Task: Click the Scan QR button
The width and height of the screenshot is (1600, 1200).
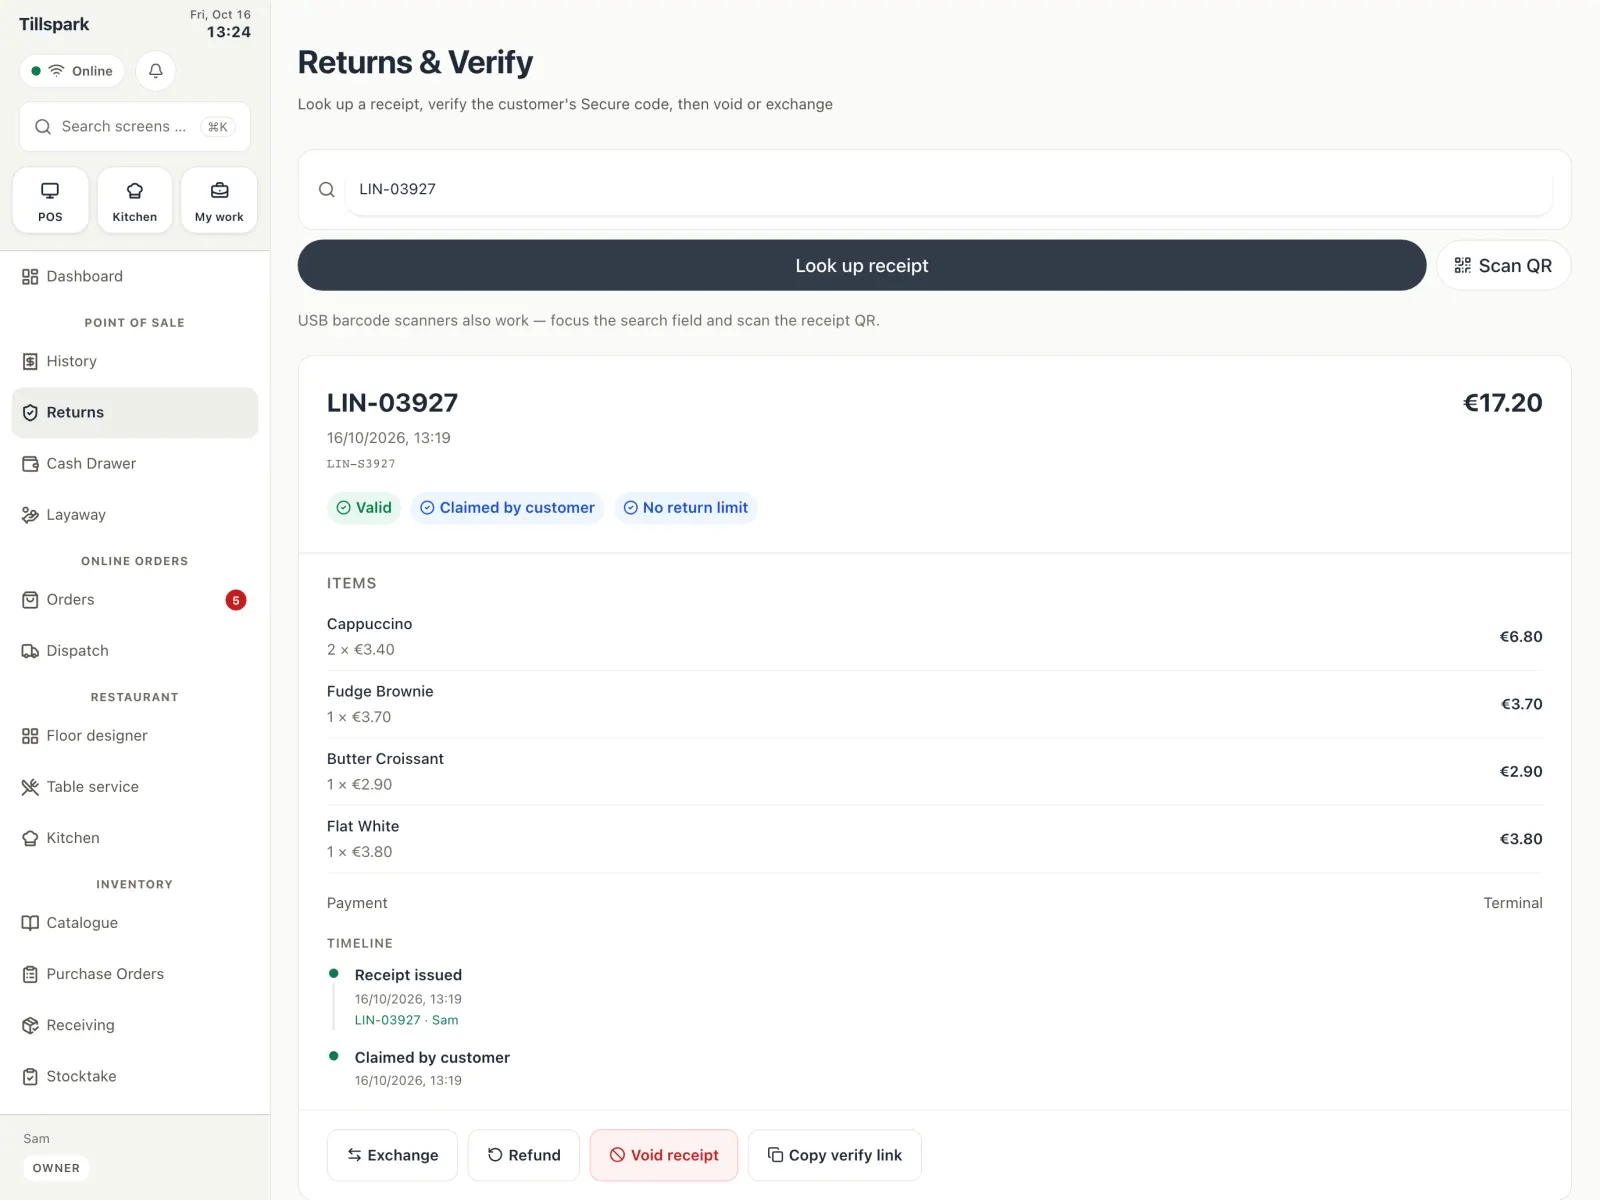Action: click(1503, 265)
